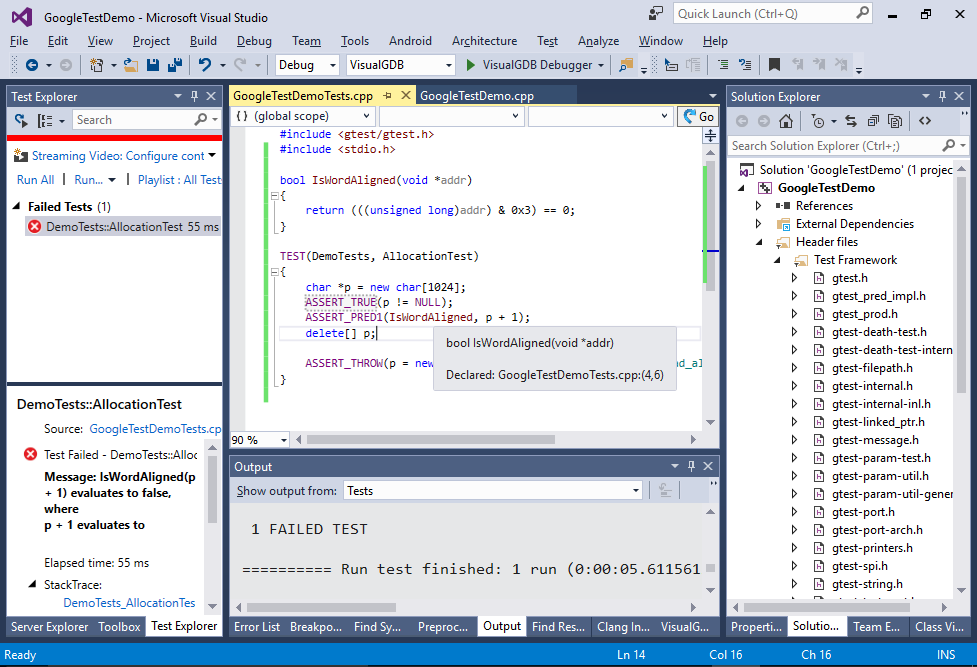Click the run-tests-after-build icon in Test Explorer
977x667 pixels.
tap(22, 120)
